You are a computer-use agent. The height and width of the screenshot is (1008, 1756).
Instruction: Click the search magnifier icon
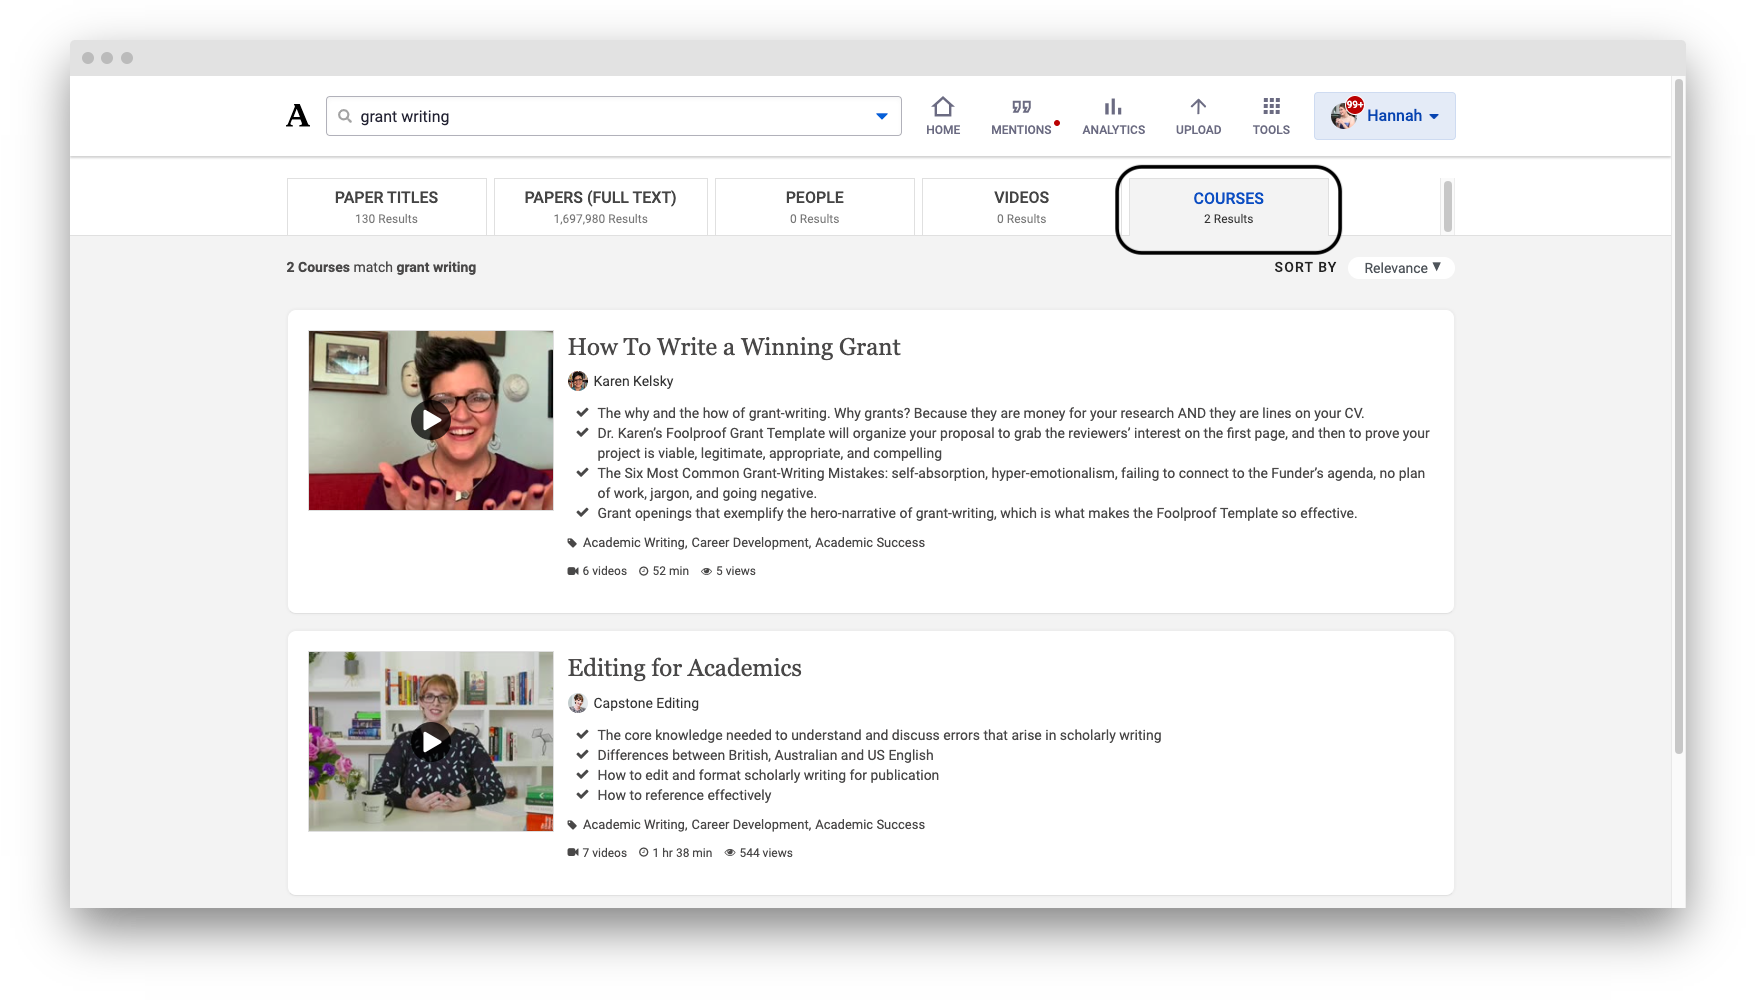pos(345,116)
